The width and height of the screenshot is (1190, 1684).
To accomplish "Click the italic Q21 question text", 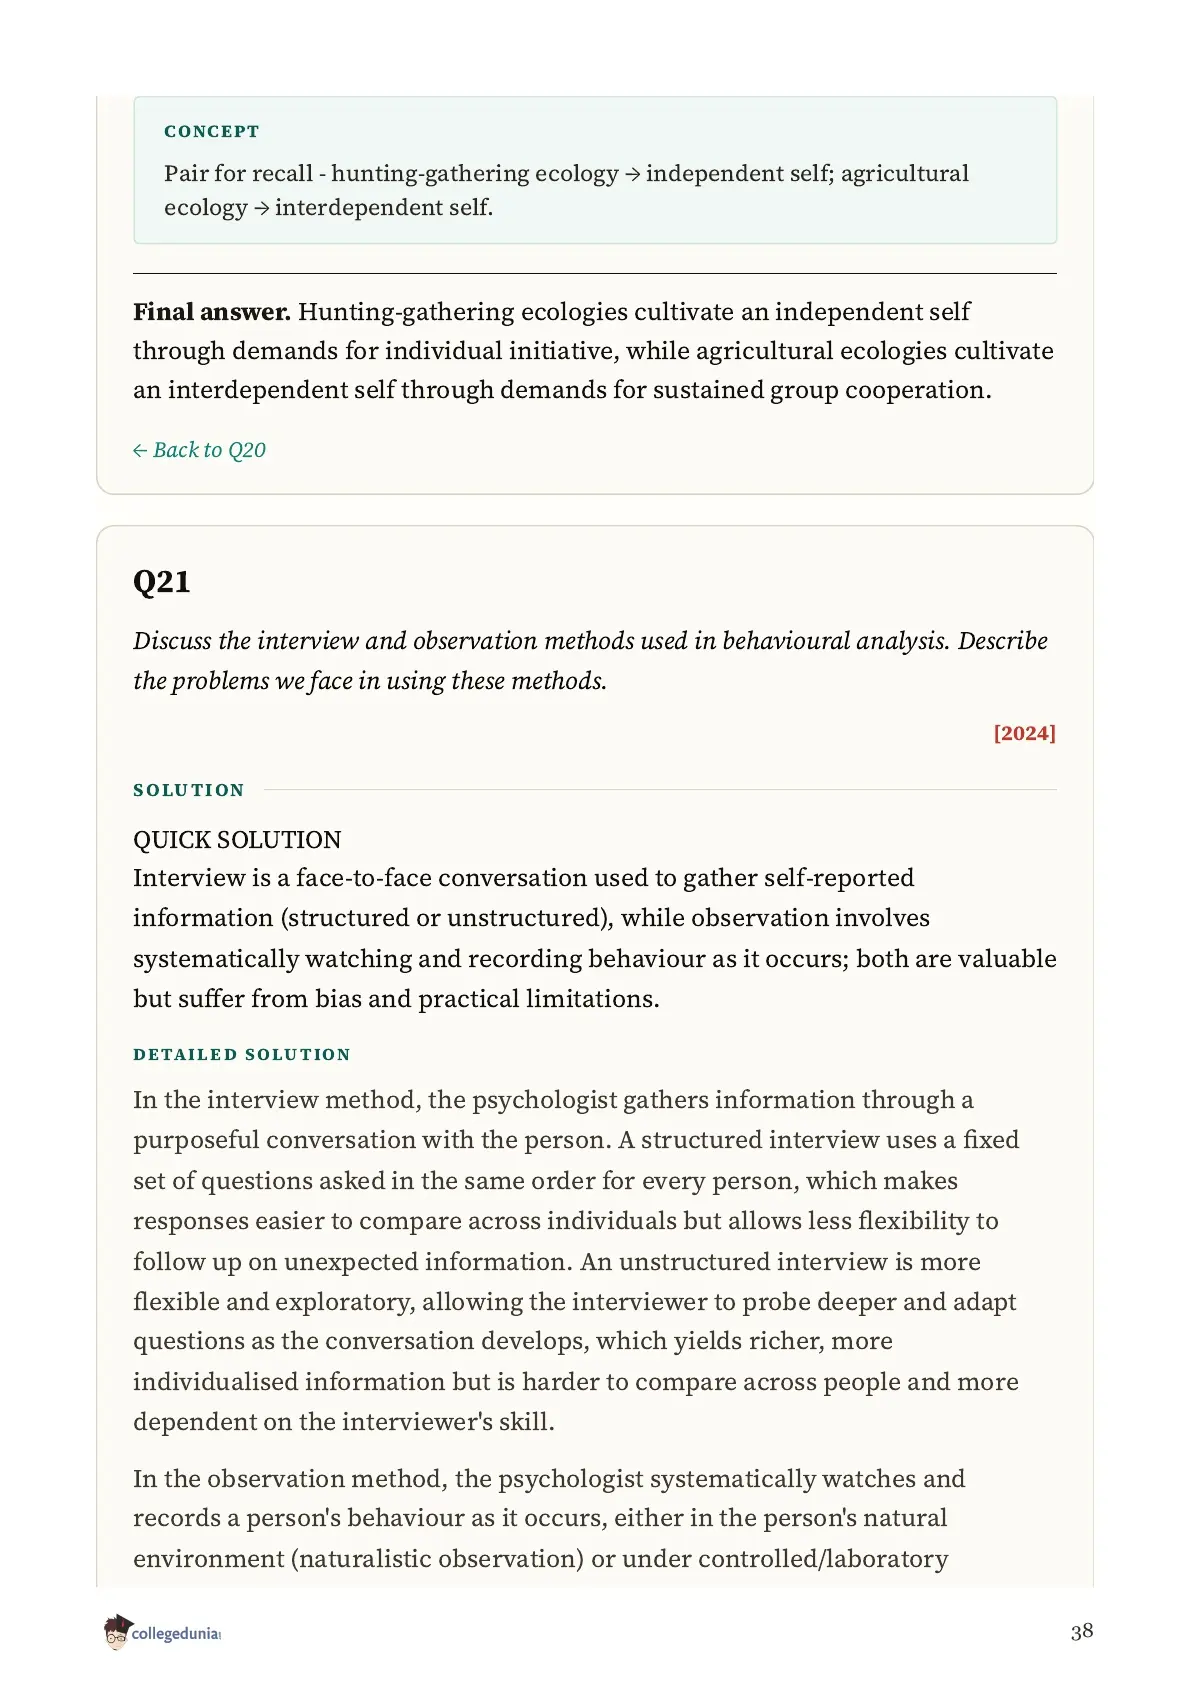I will 591,661.
